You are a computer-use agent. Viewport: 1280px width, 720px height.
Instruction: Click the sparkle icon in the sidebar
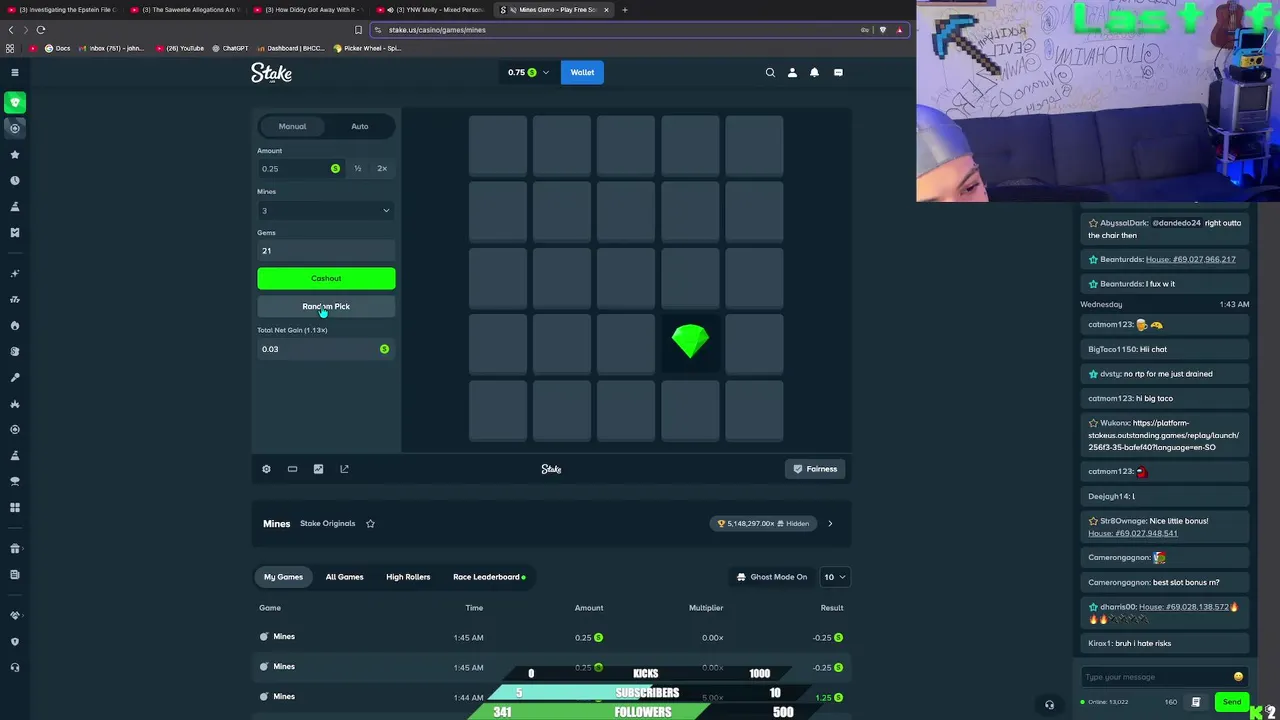pos(15,273)
